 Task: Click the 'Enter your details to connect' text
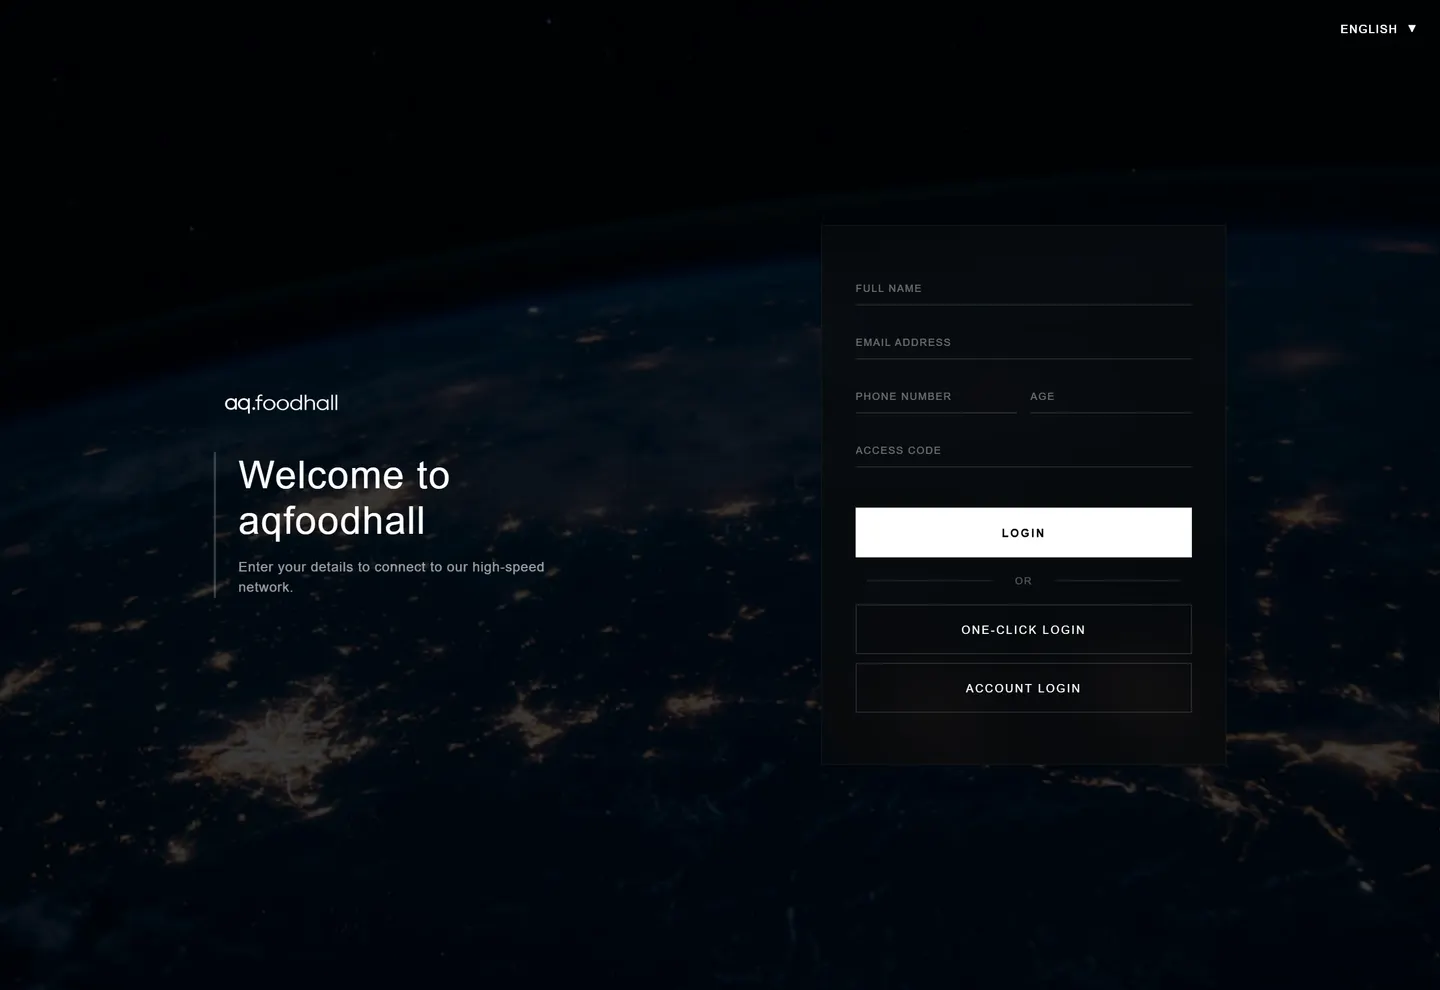(391, 577)
